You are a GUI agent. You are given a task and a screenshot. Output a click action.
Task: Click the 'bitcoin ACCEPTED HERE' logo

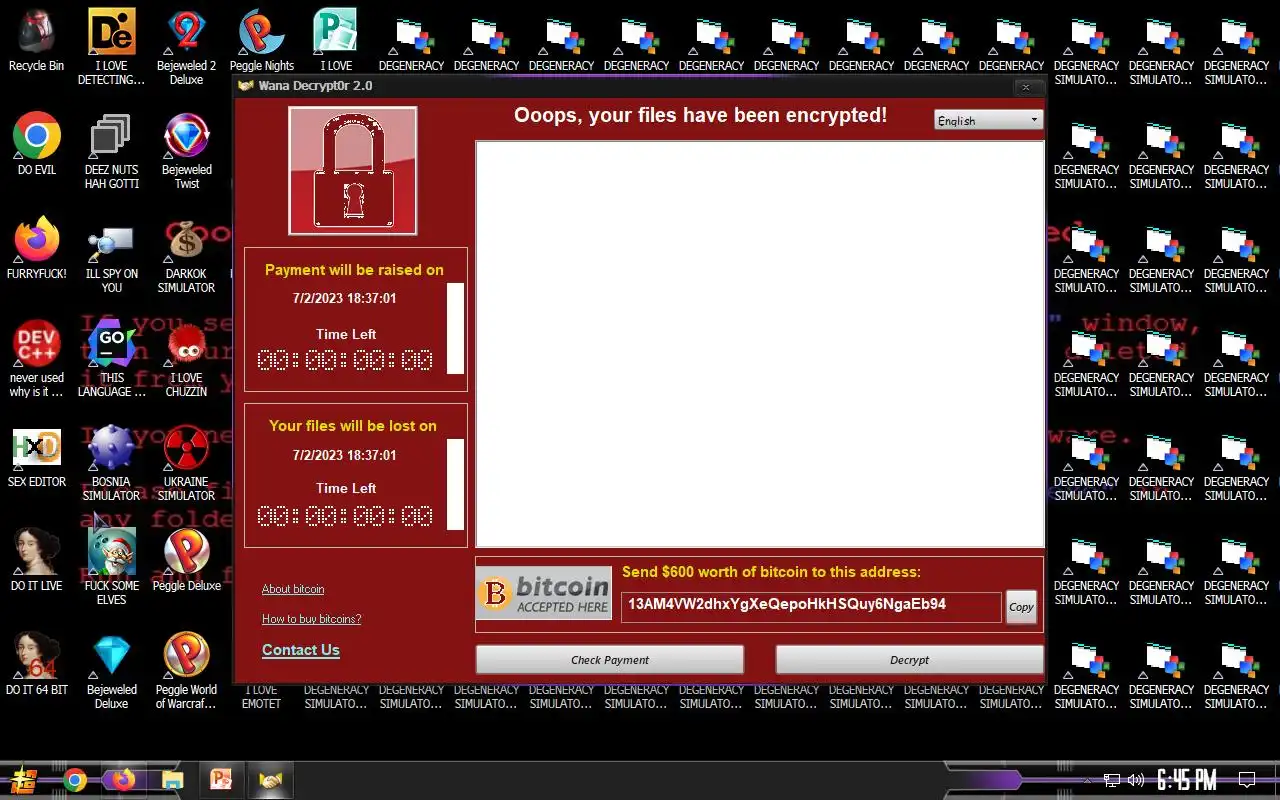pyautogui.click(x=544, y=593)
